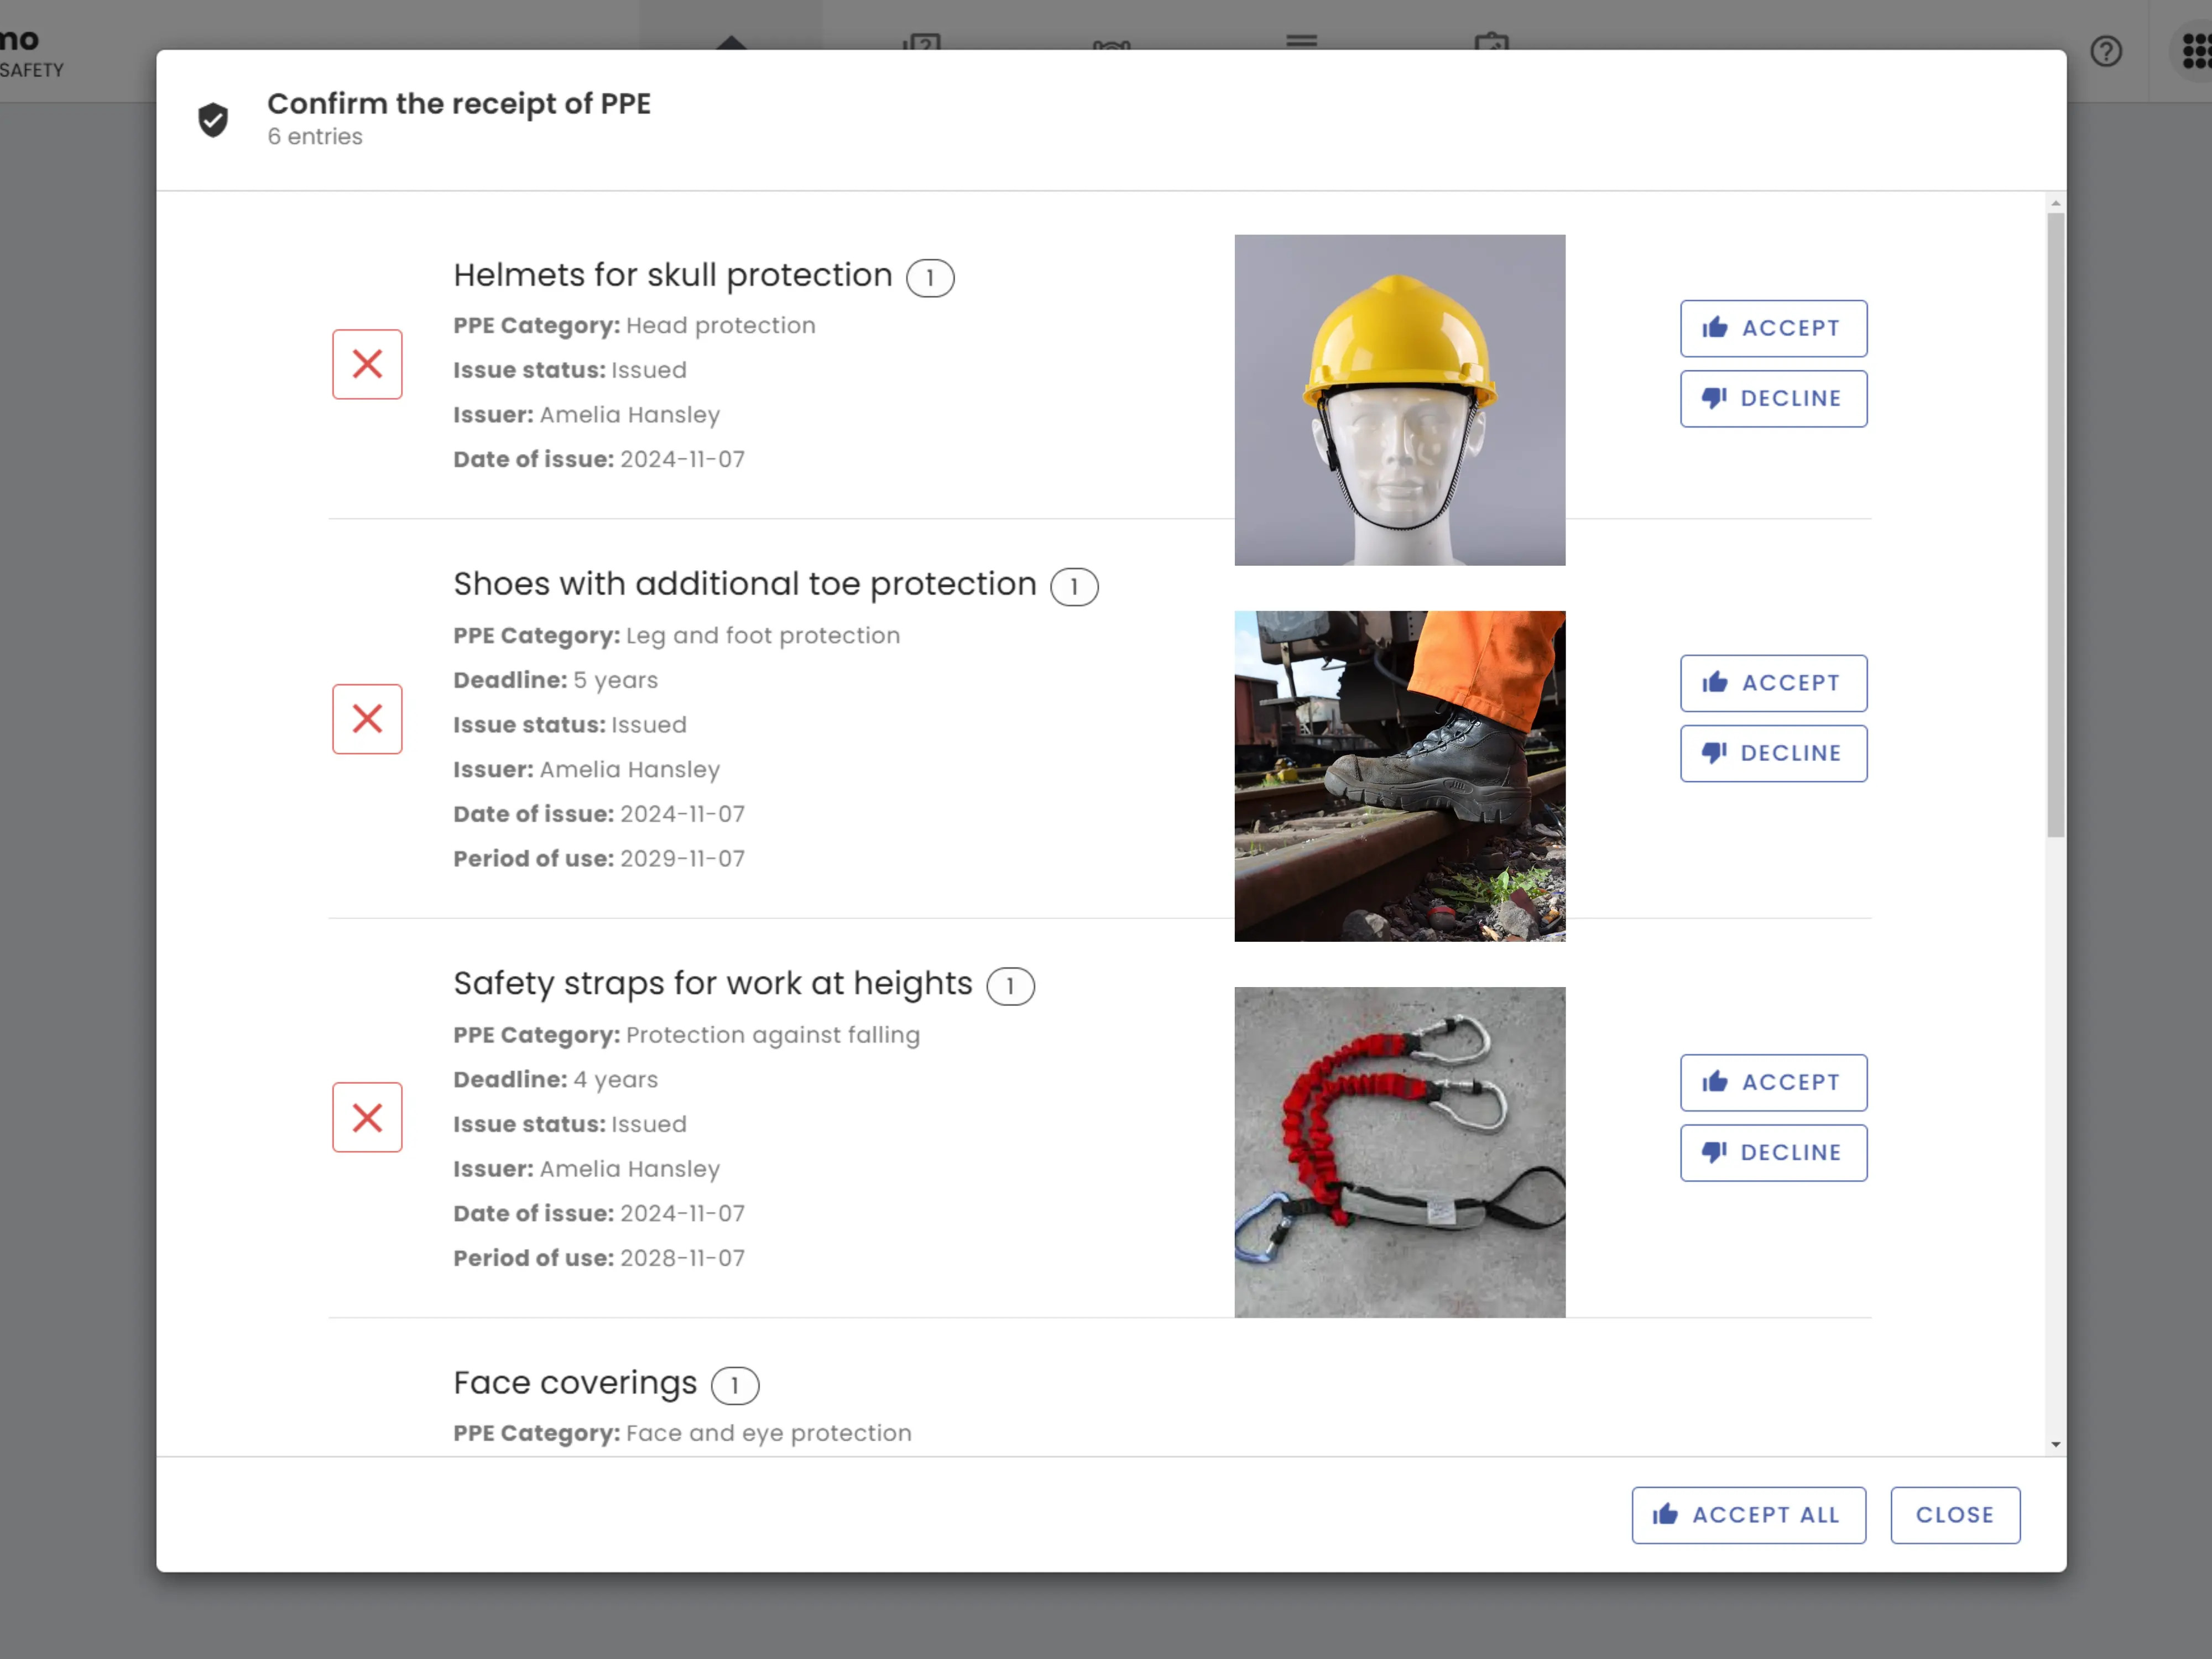Decline the Helmets for skull protection
Screen dimensions: 2212x1659
pos(1773,399)
